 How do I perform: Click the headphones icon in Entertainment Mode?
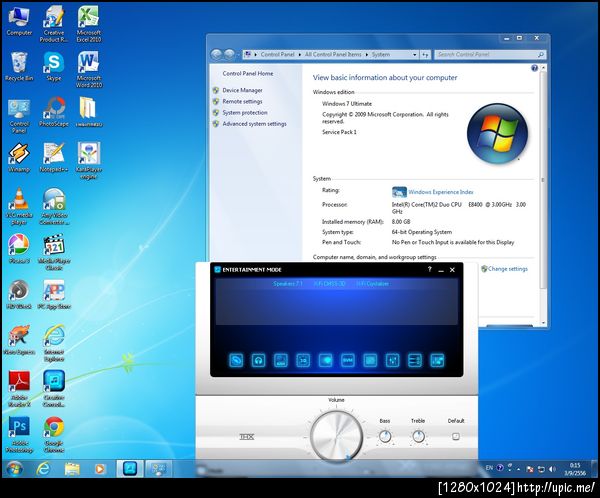258,360
